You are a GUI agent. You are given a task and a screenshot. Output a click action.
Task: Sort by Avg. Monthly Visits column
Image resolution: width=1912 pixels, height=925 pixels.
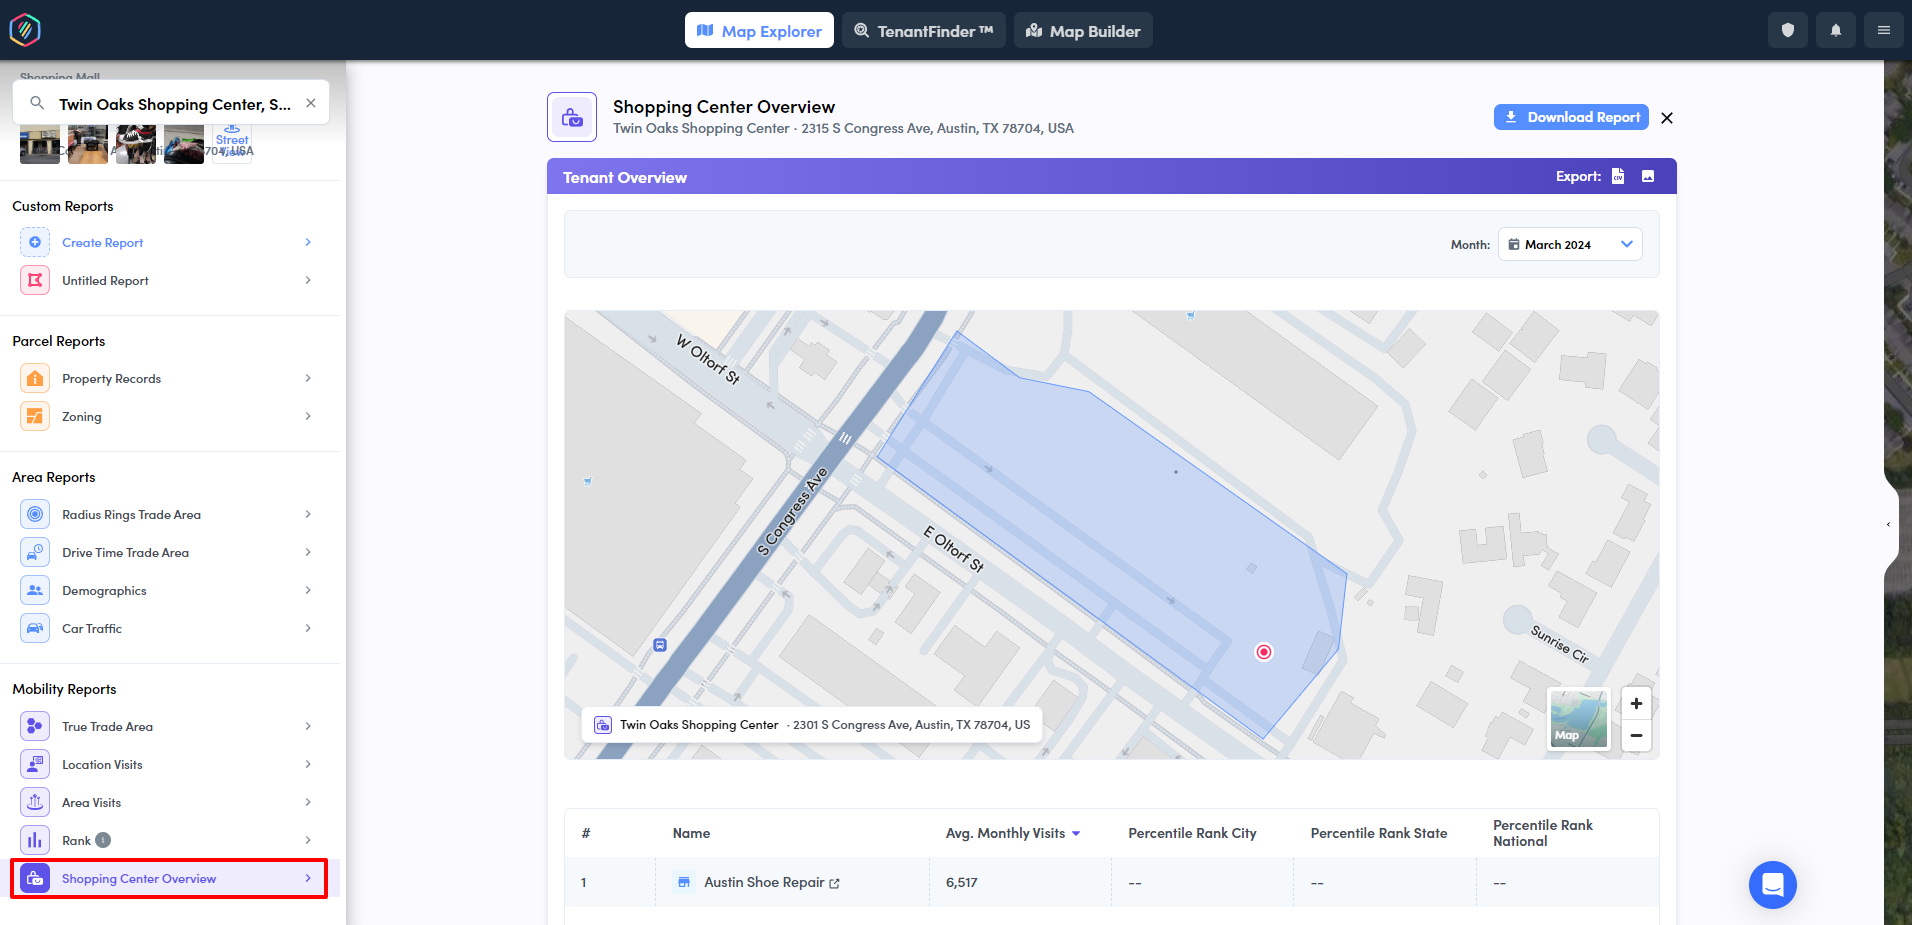click(x=1013, y=833)
